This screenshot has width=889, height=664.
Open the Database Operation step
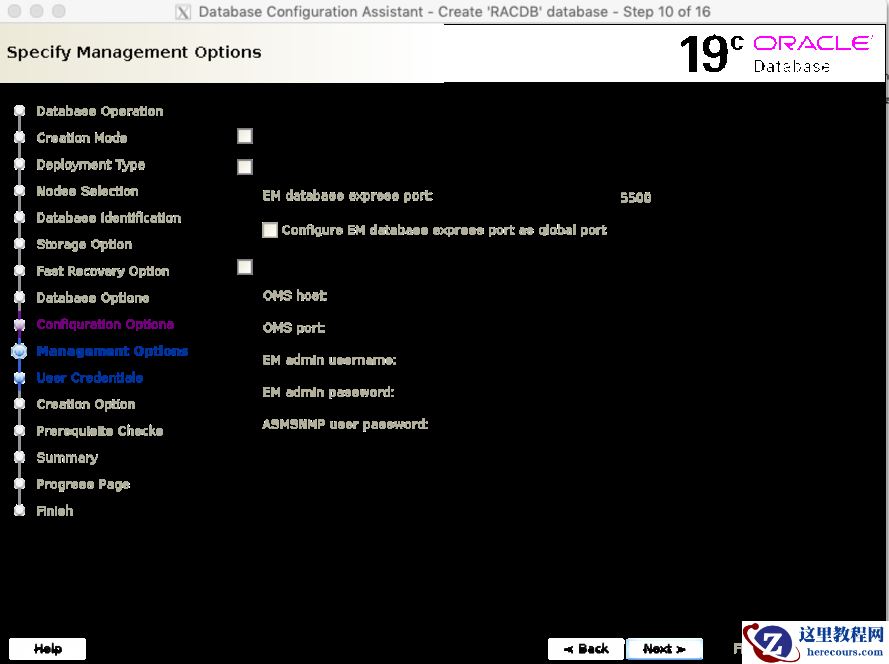[x=99, y=111]
